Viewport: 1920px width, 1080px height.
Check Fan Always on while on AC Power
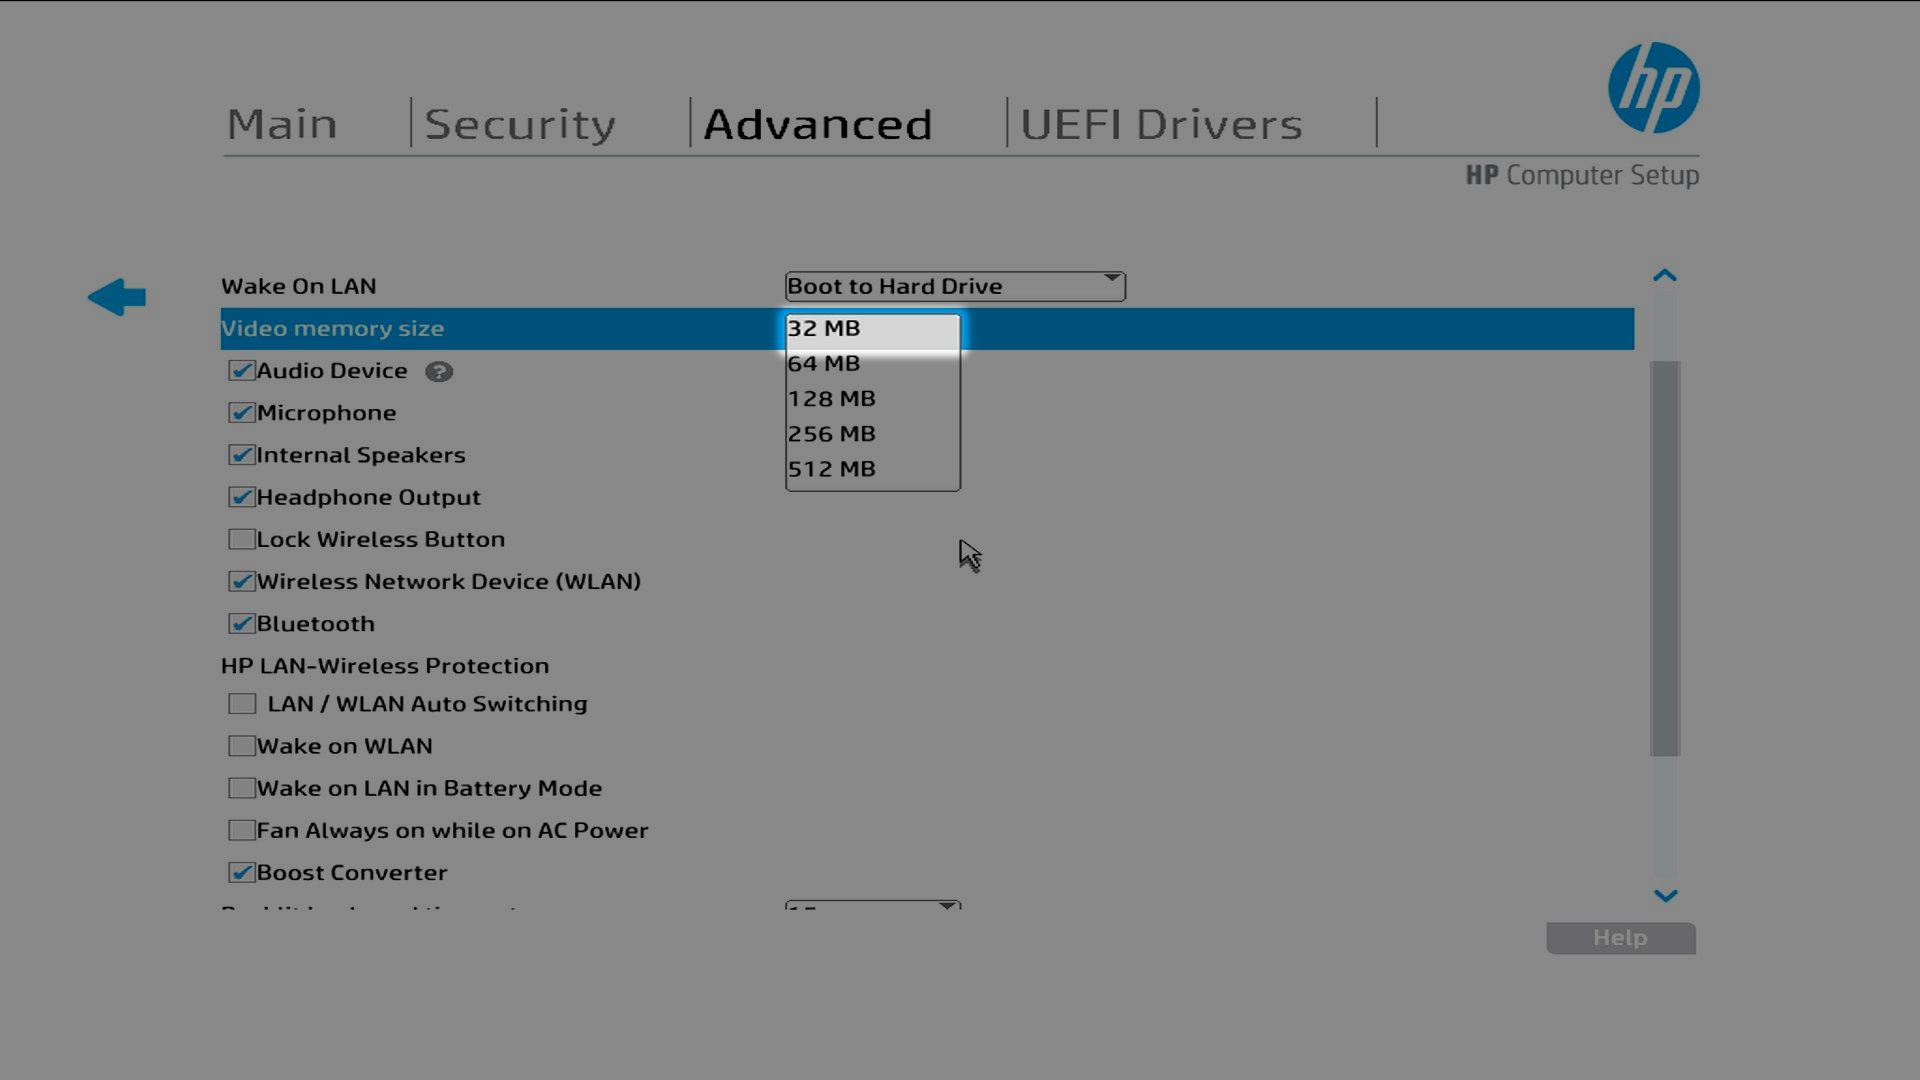(241, 829)
